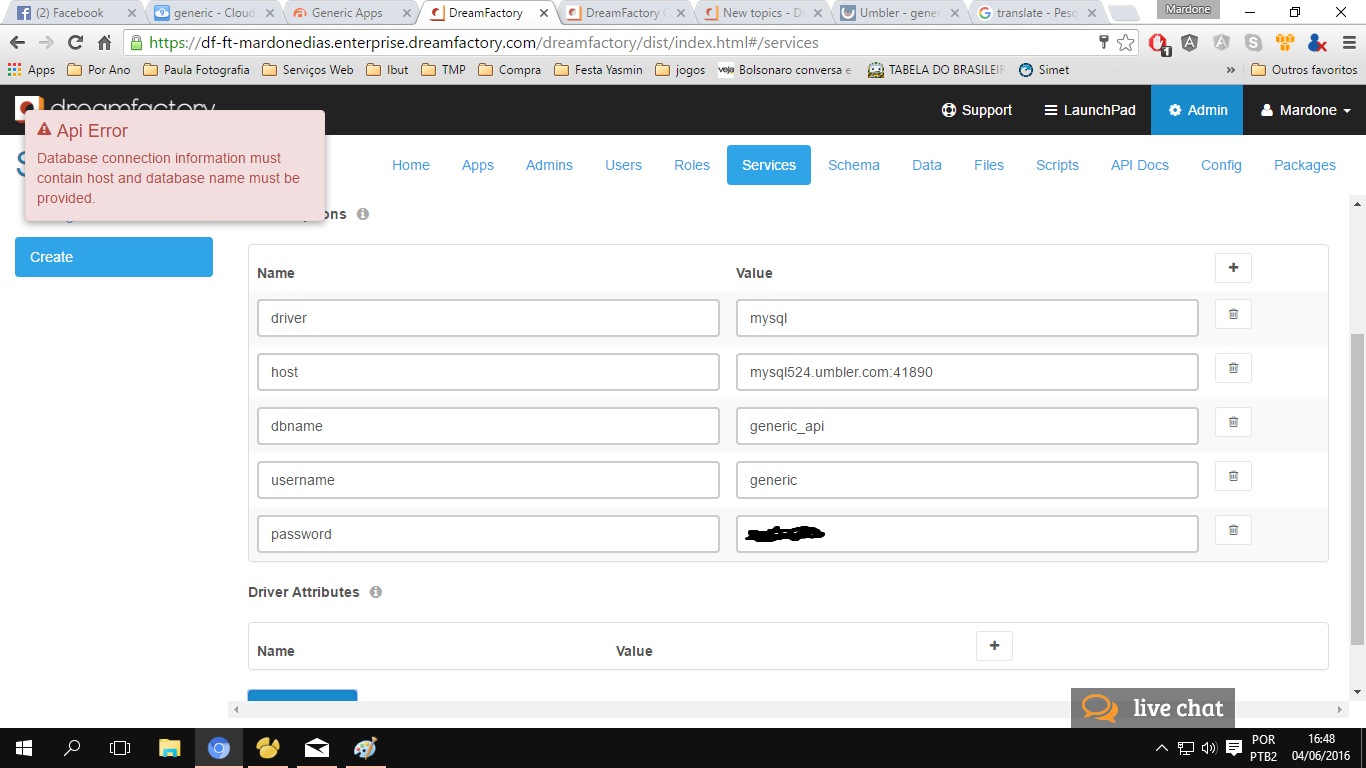Click the Create button in the sidebar

114,257
